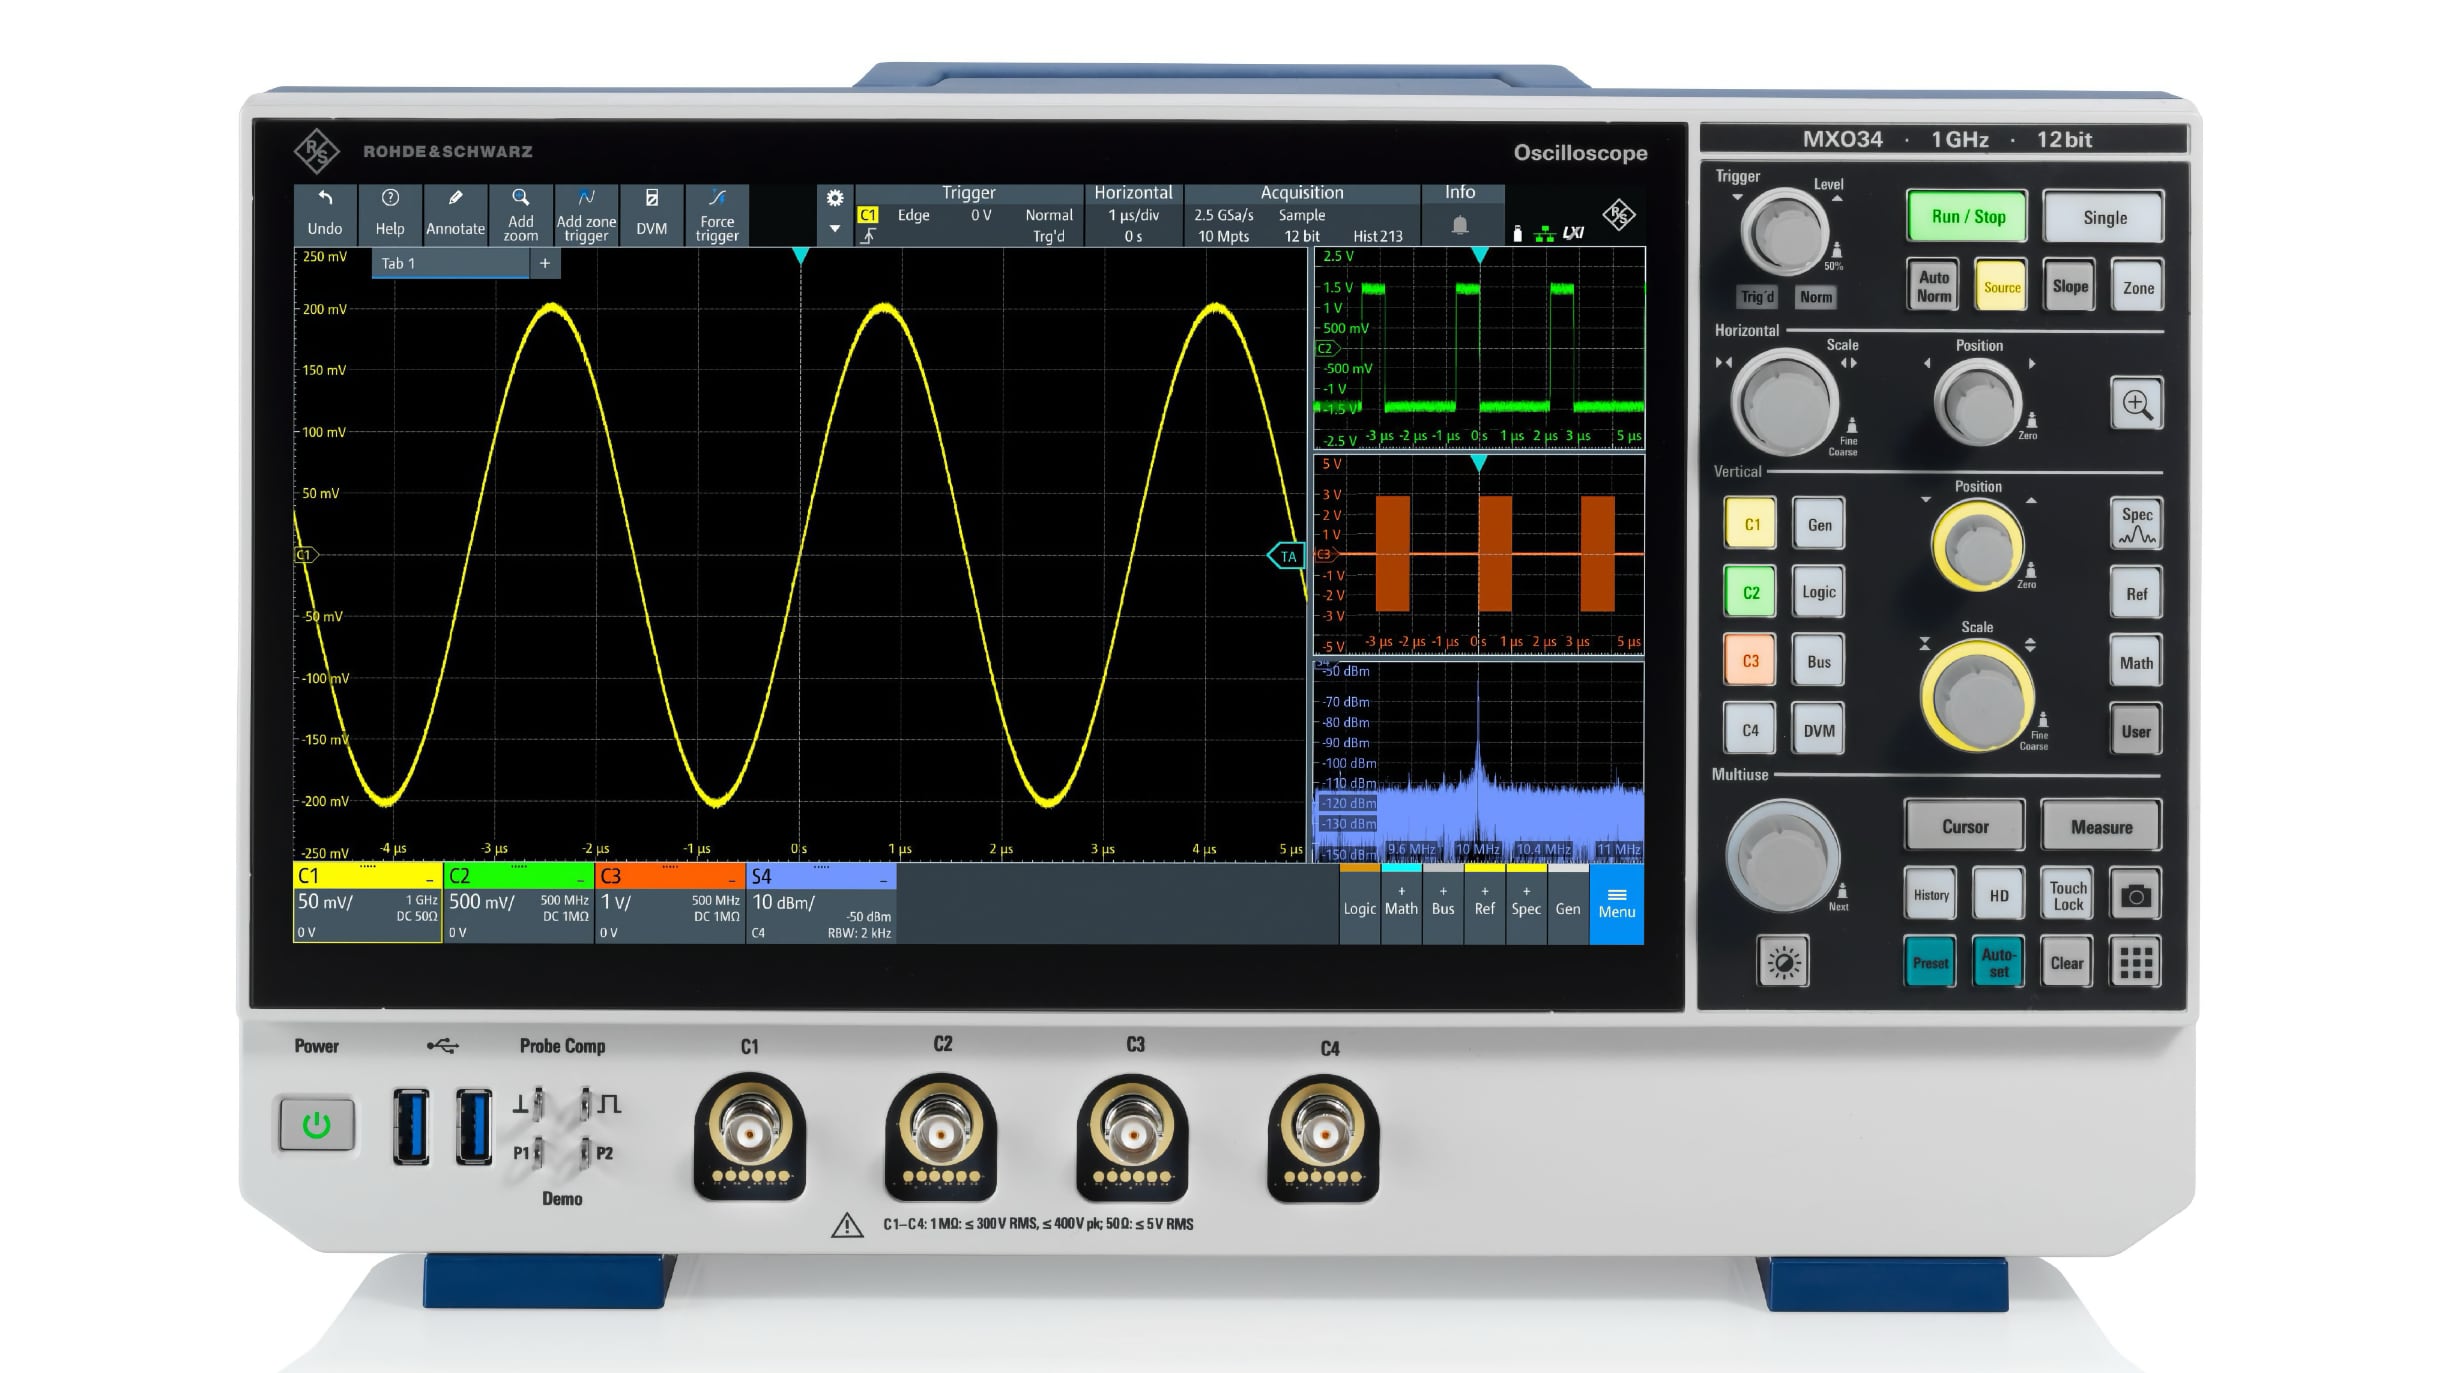Toggle channel C1 key on
The height and width of the screenshot is (1373, 2440).
pyautogui.click(x=1750, y=524)
